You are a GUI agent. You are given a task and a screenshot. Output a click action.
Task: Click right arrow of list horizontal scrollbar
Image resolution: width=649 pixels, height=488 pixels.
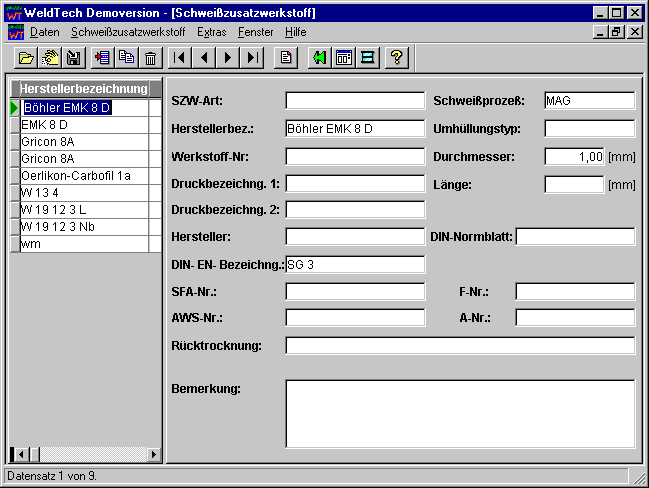[x=154, y=455]
